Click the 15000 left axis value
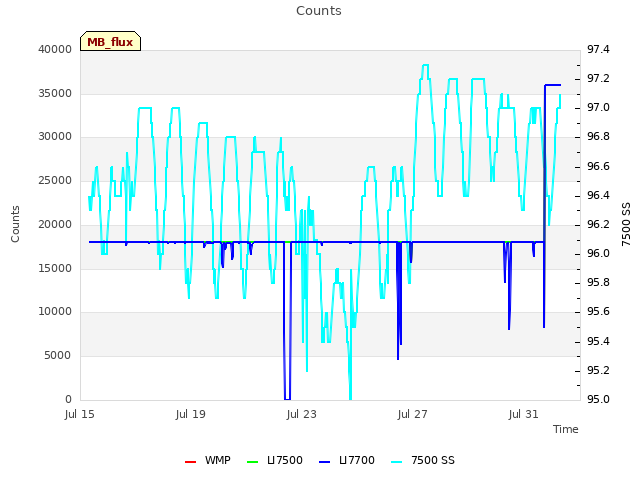Image resolution: width=640 pixels, height=480 pixels. [55, 268]
